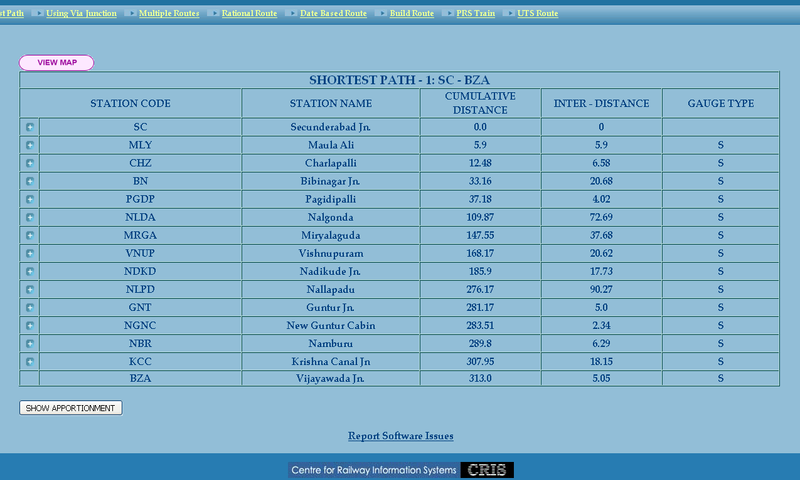Select inter-distance value 18.15

[602, 362]
